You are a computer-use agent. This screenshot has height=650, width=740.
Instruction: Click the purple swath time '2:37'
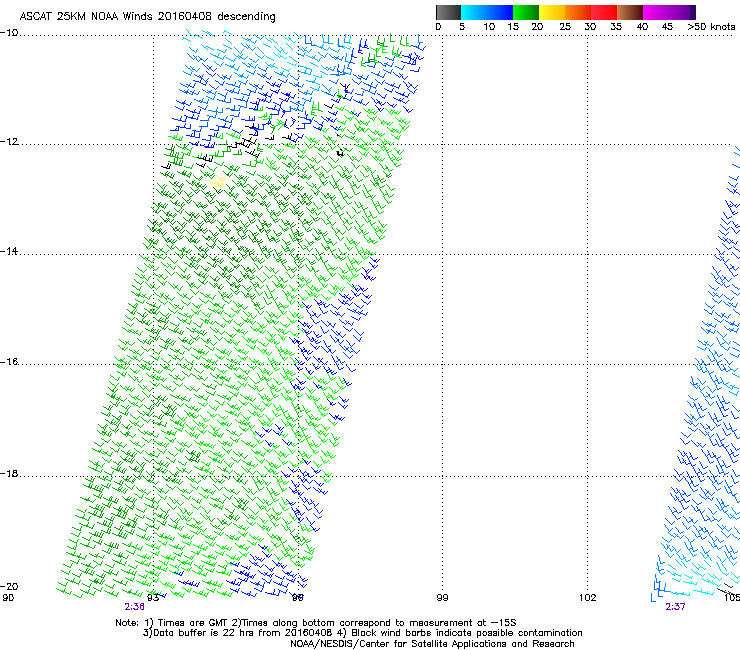point(675,607)
